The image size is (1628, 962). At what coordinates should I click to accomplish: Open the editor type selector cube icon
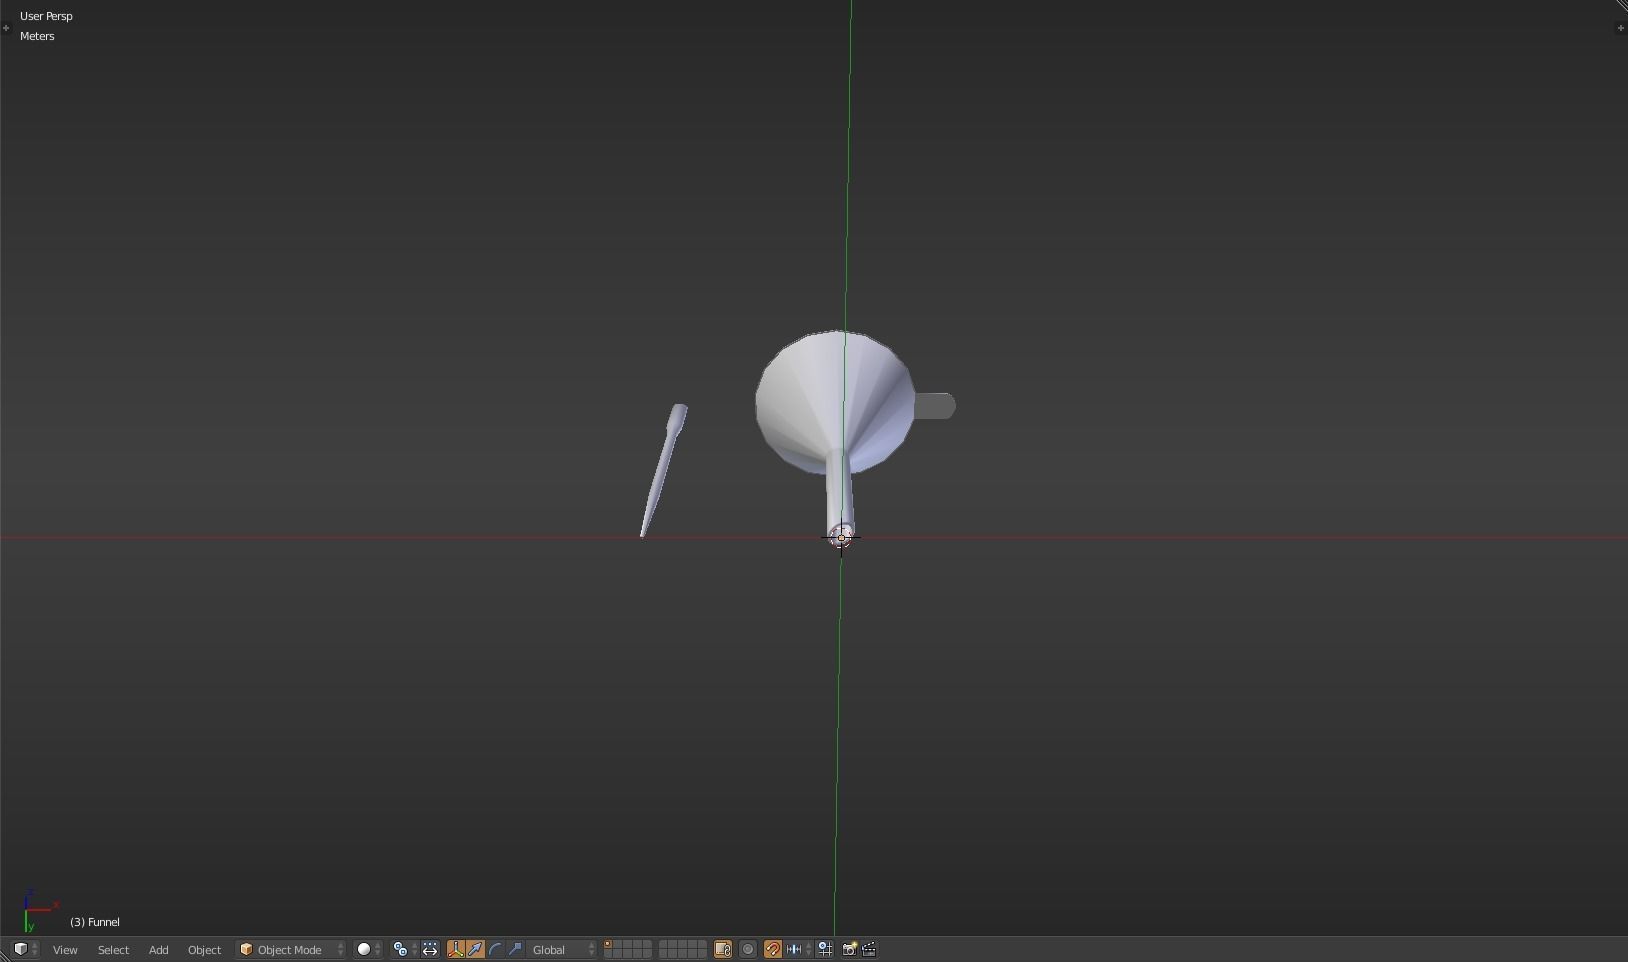click(x=25, y=949)
